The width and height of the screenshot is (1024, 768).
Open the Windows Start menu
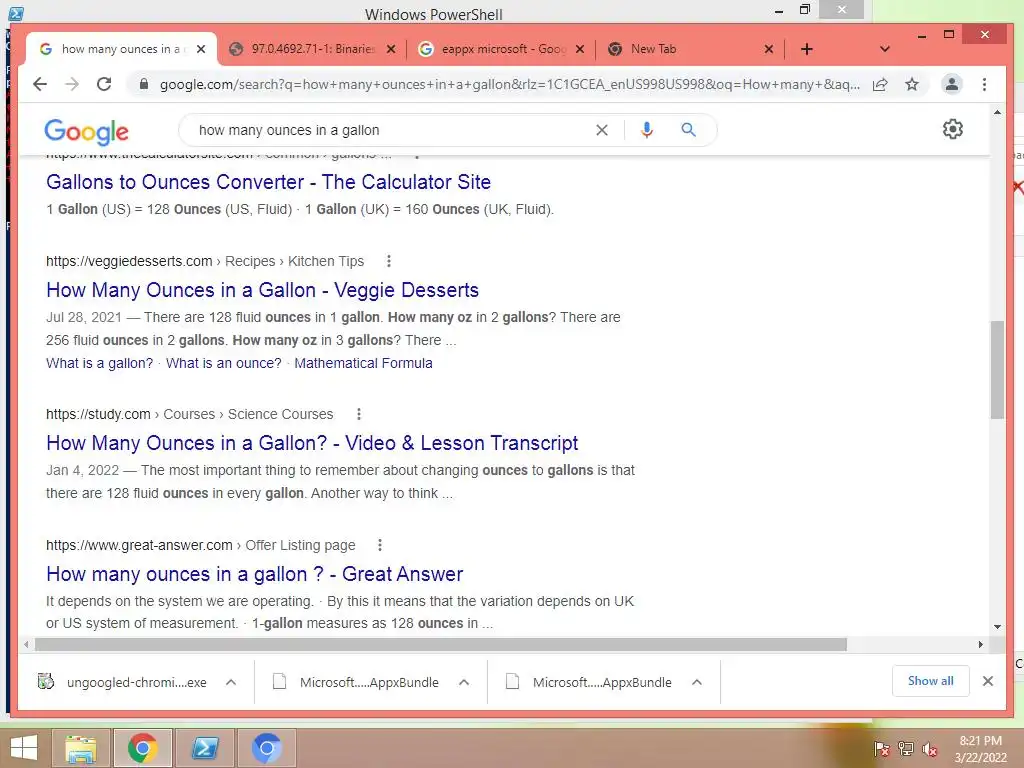24,748
